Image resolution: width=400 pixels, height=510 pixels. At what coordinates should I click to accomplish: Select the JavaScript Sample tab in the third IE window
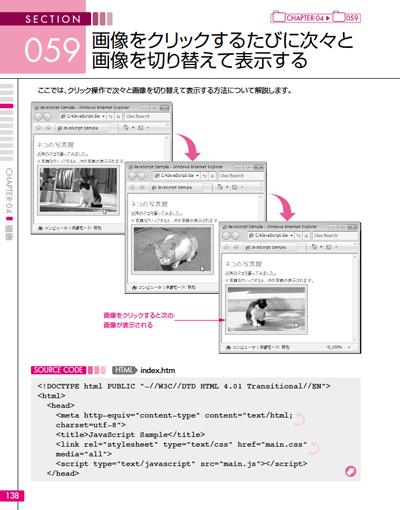[x=269, y=247]
